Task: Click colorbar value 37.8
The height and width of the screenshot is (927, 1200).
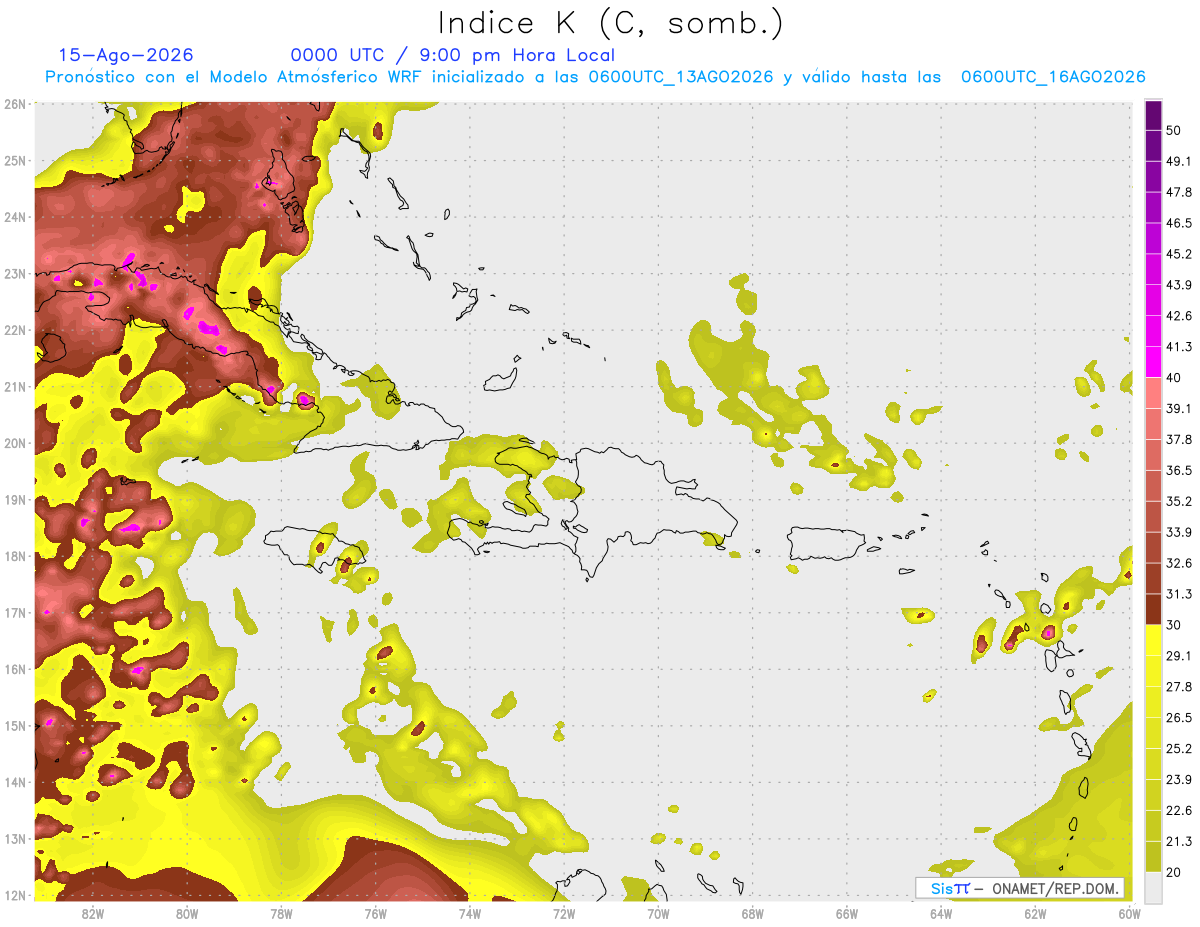Action: point(1178,440)
